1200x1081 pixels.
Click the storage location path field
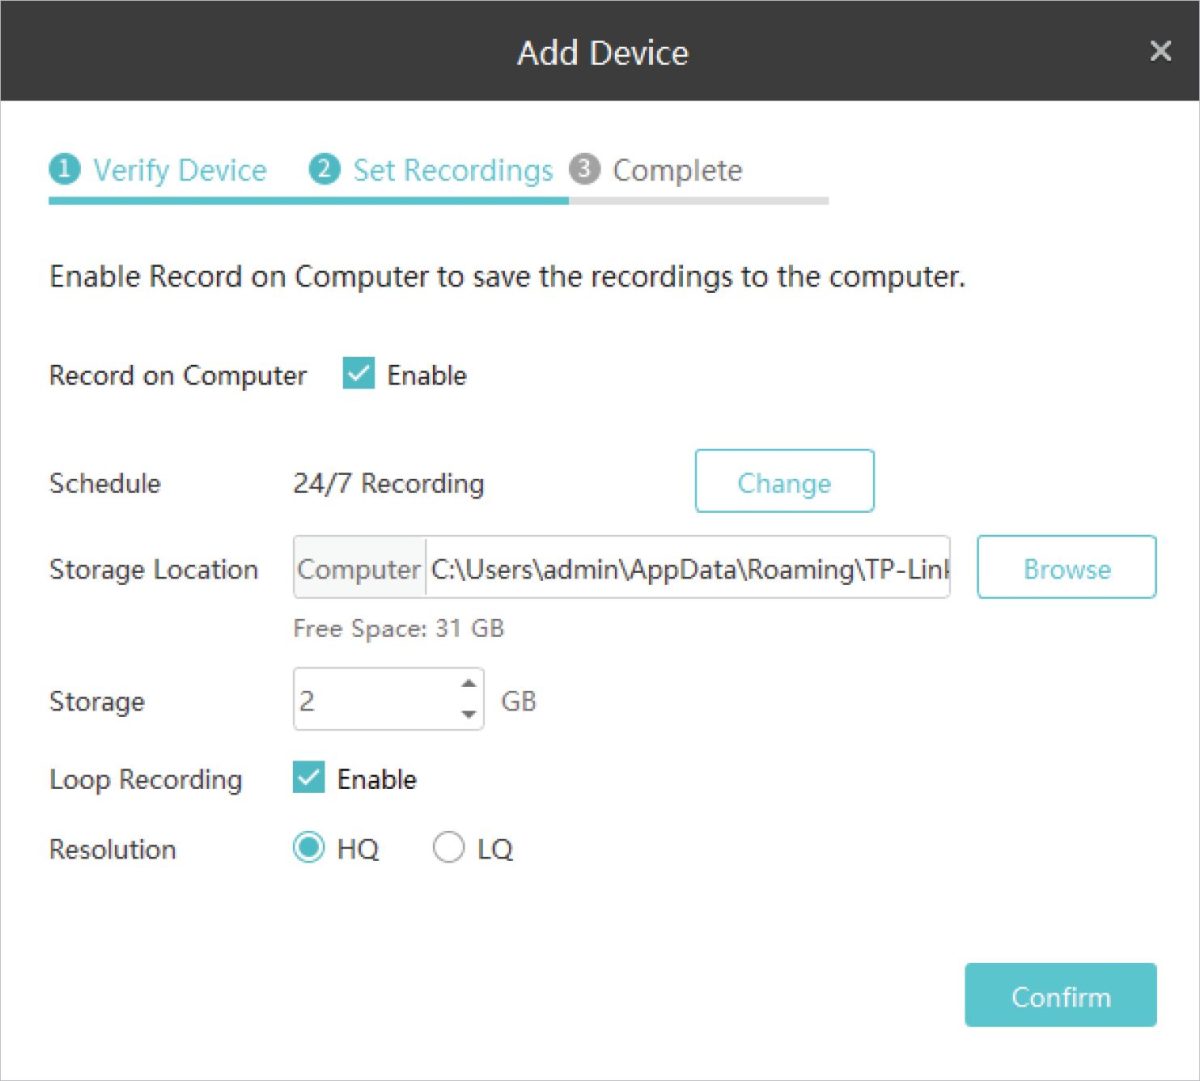pyautogui.click(x=690, y=568)
